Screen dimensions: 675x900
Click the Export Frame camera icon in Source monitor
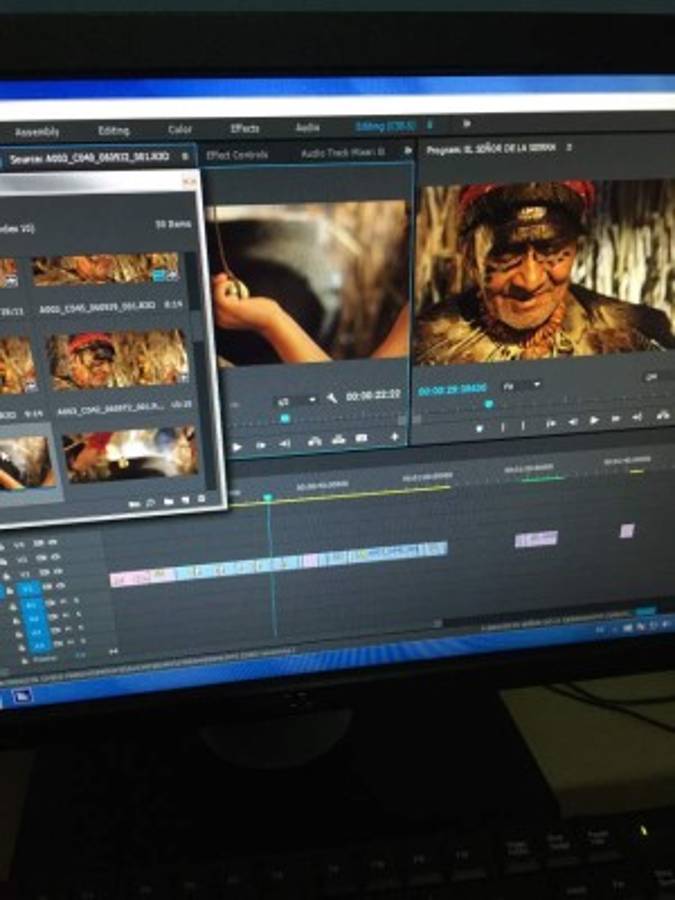361,438
